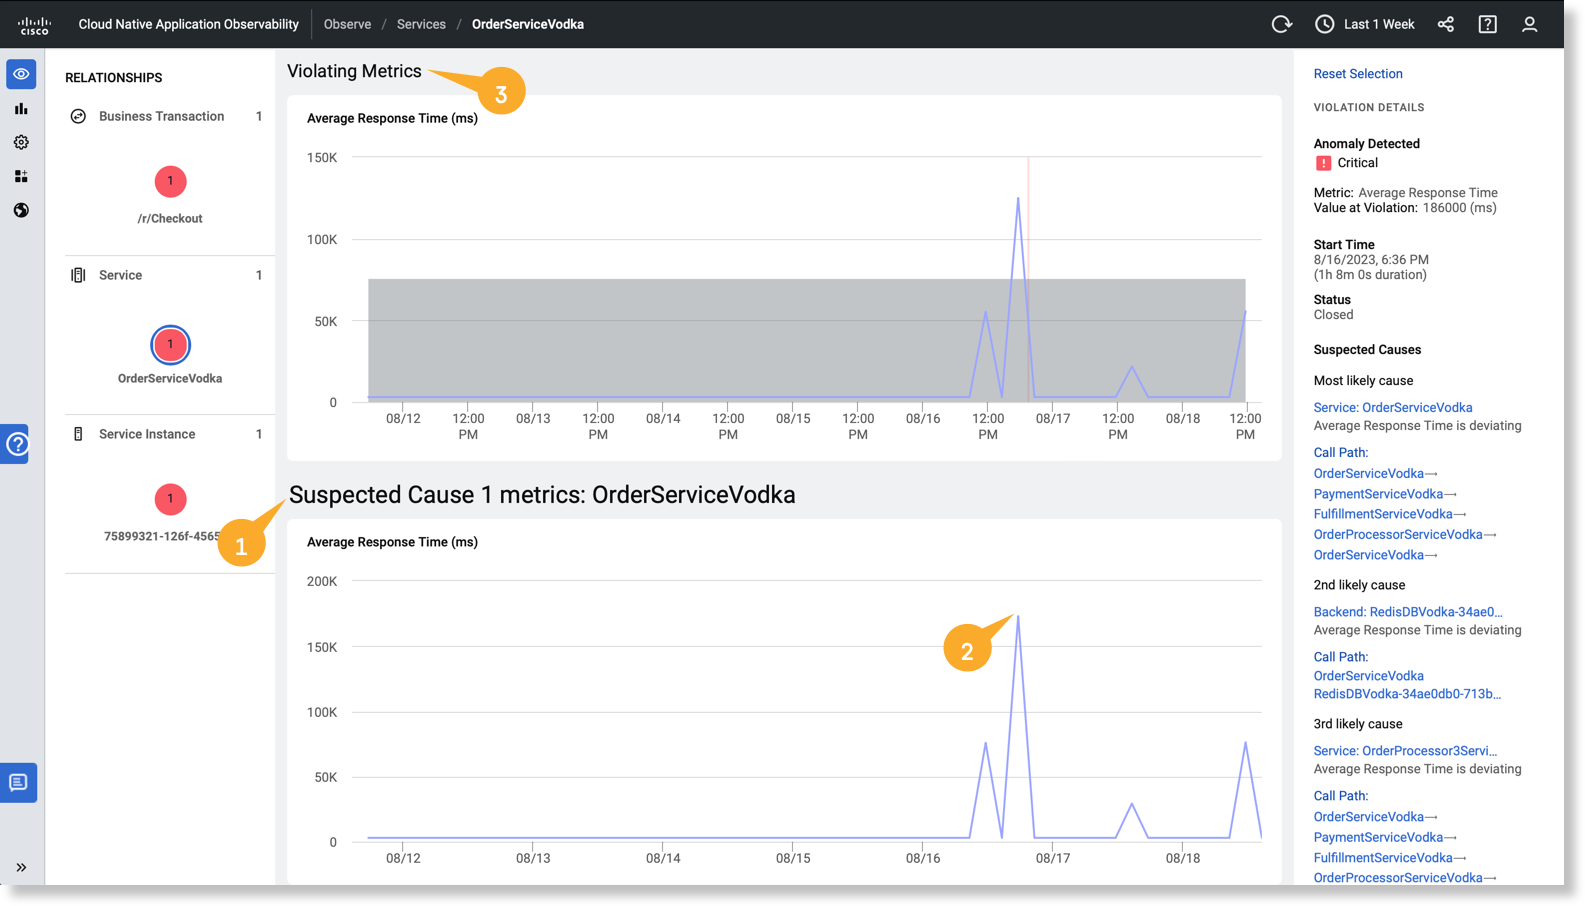Open the Observe eye icon in sidebar
Image resolution: width=1585 pixels, height=906 pixels.
point(21,74)
